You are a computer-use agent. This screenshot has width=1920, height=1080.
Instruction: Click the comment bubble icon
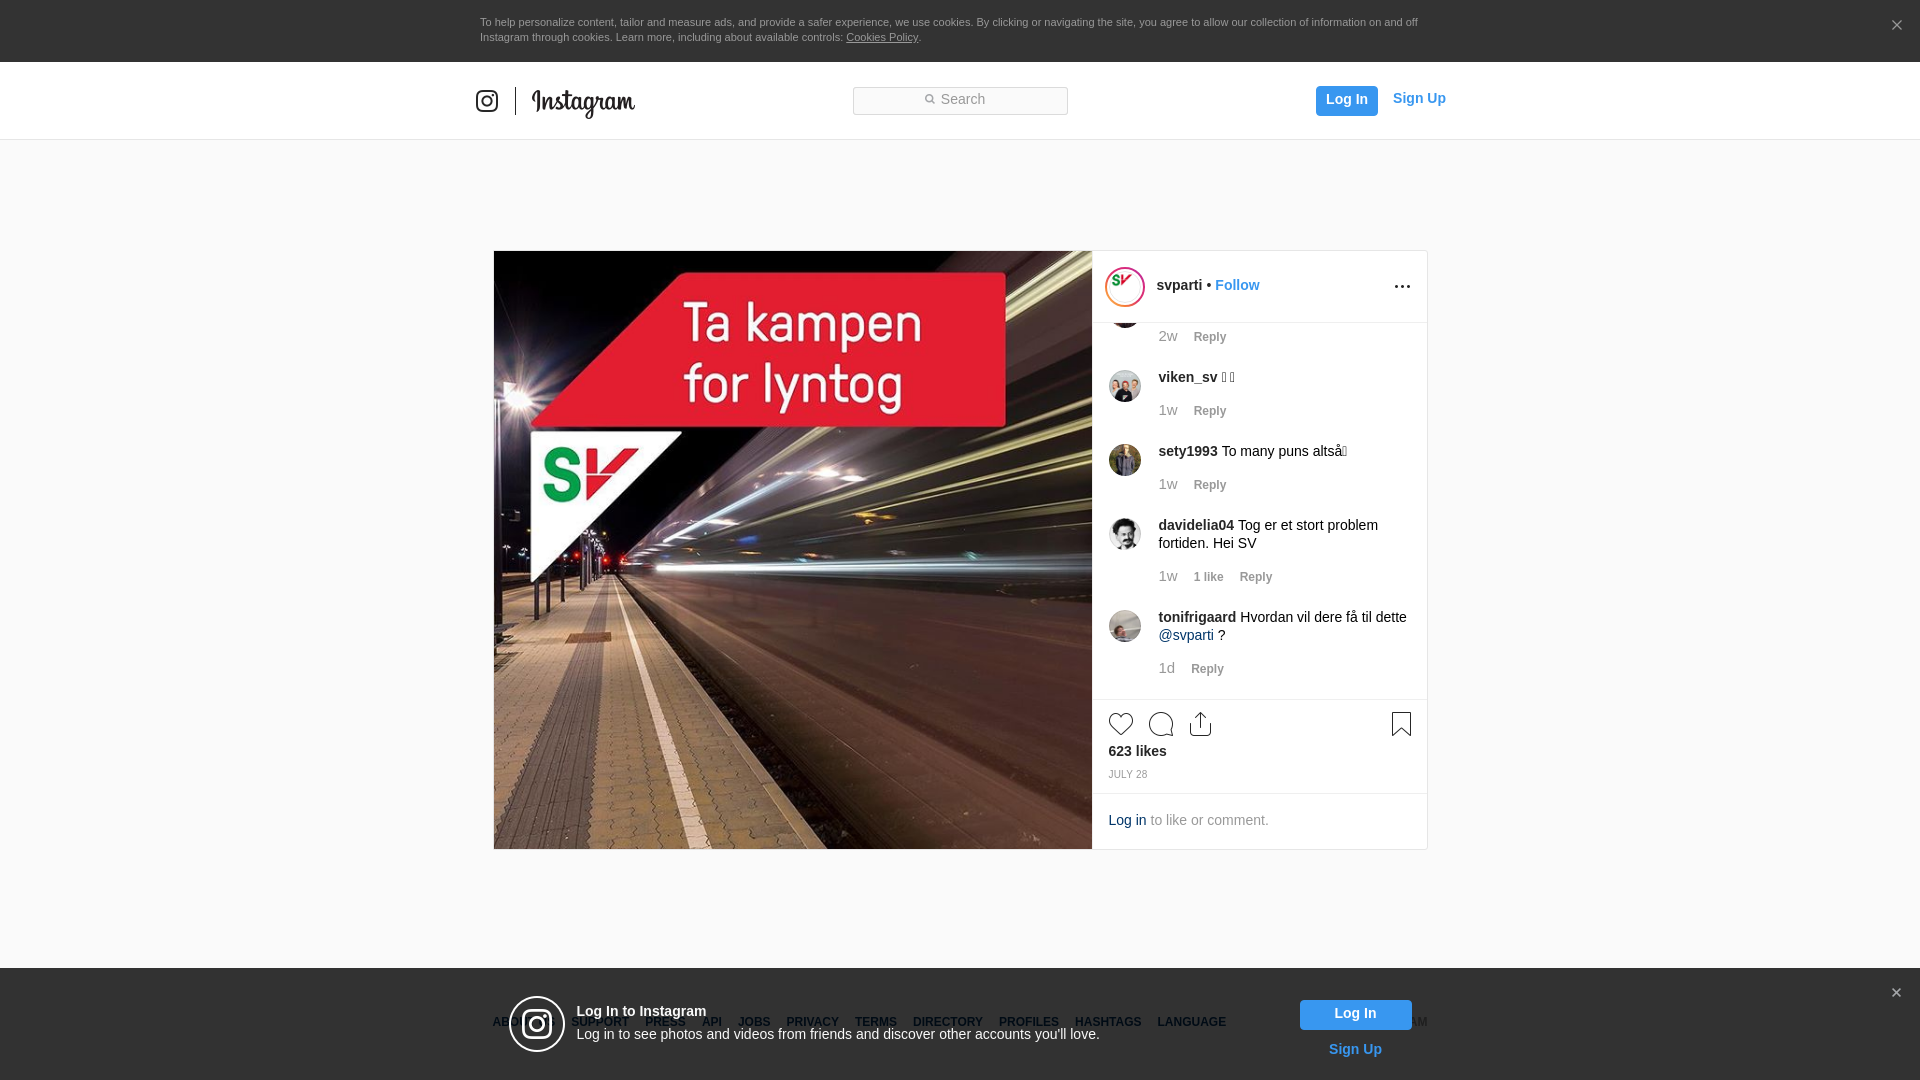(1161, 724)
